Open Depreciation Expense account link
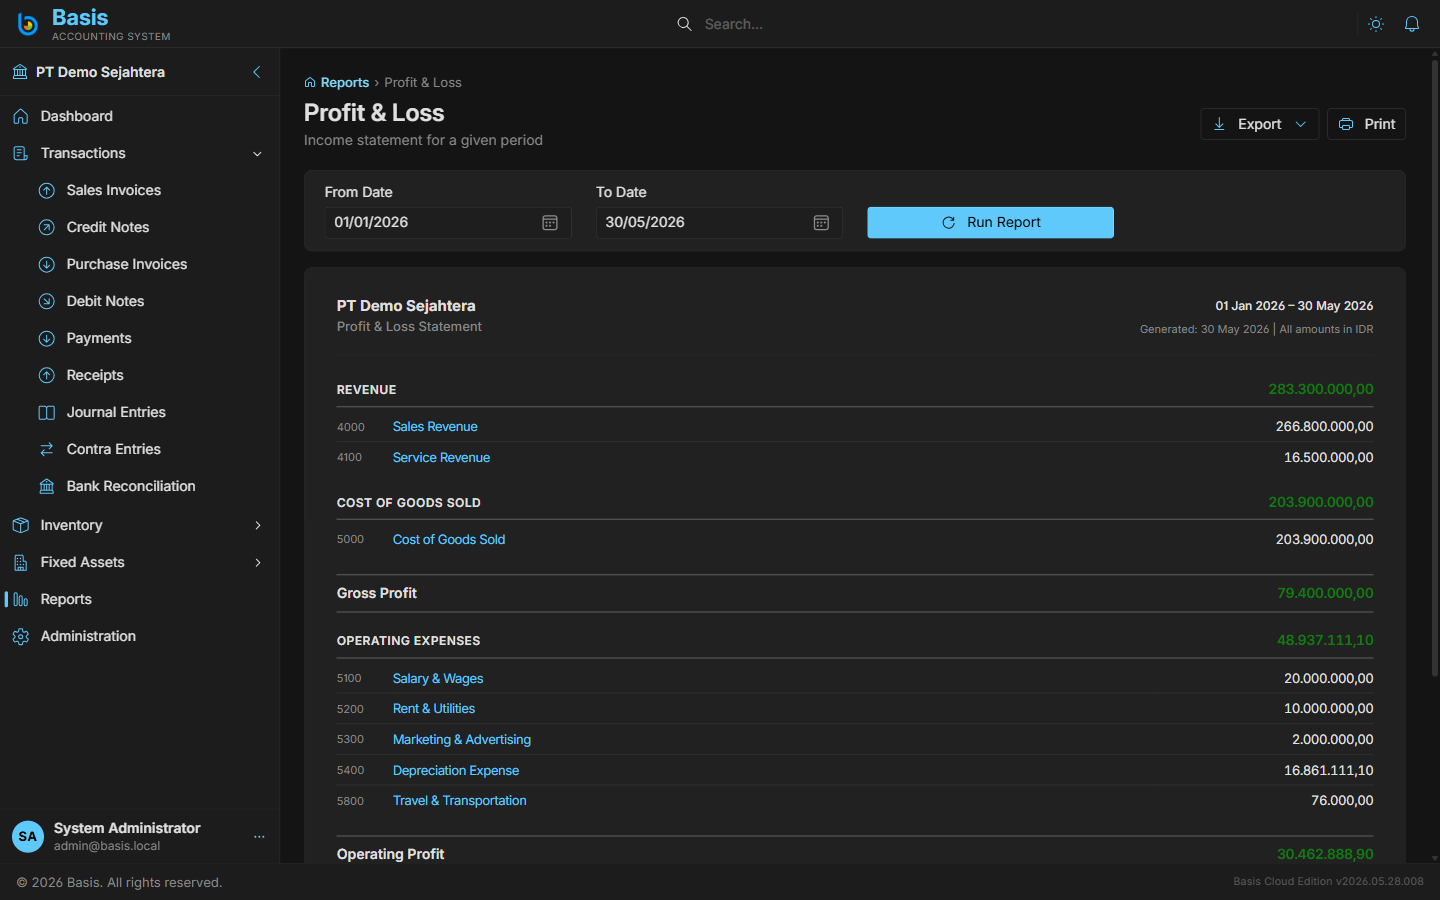This screenshot has height=900, width=1440. [x=456, y=771]
